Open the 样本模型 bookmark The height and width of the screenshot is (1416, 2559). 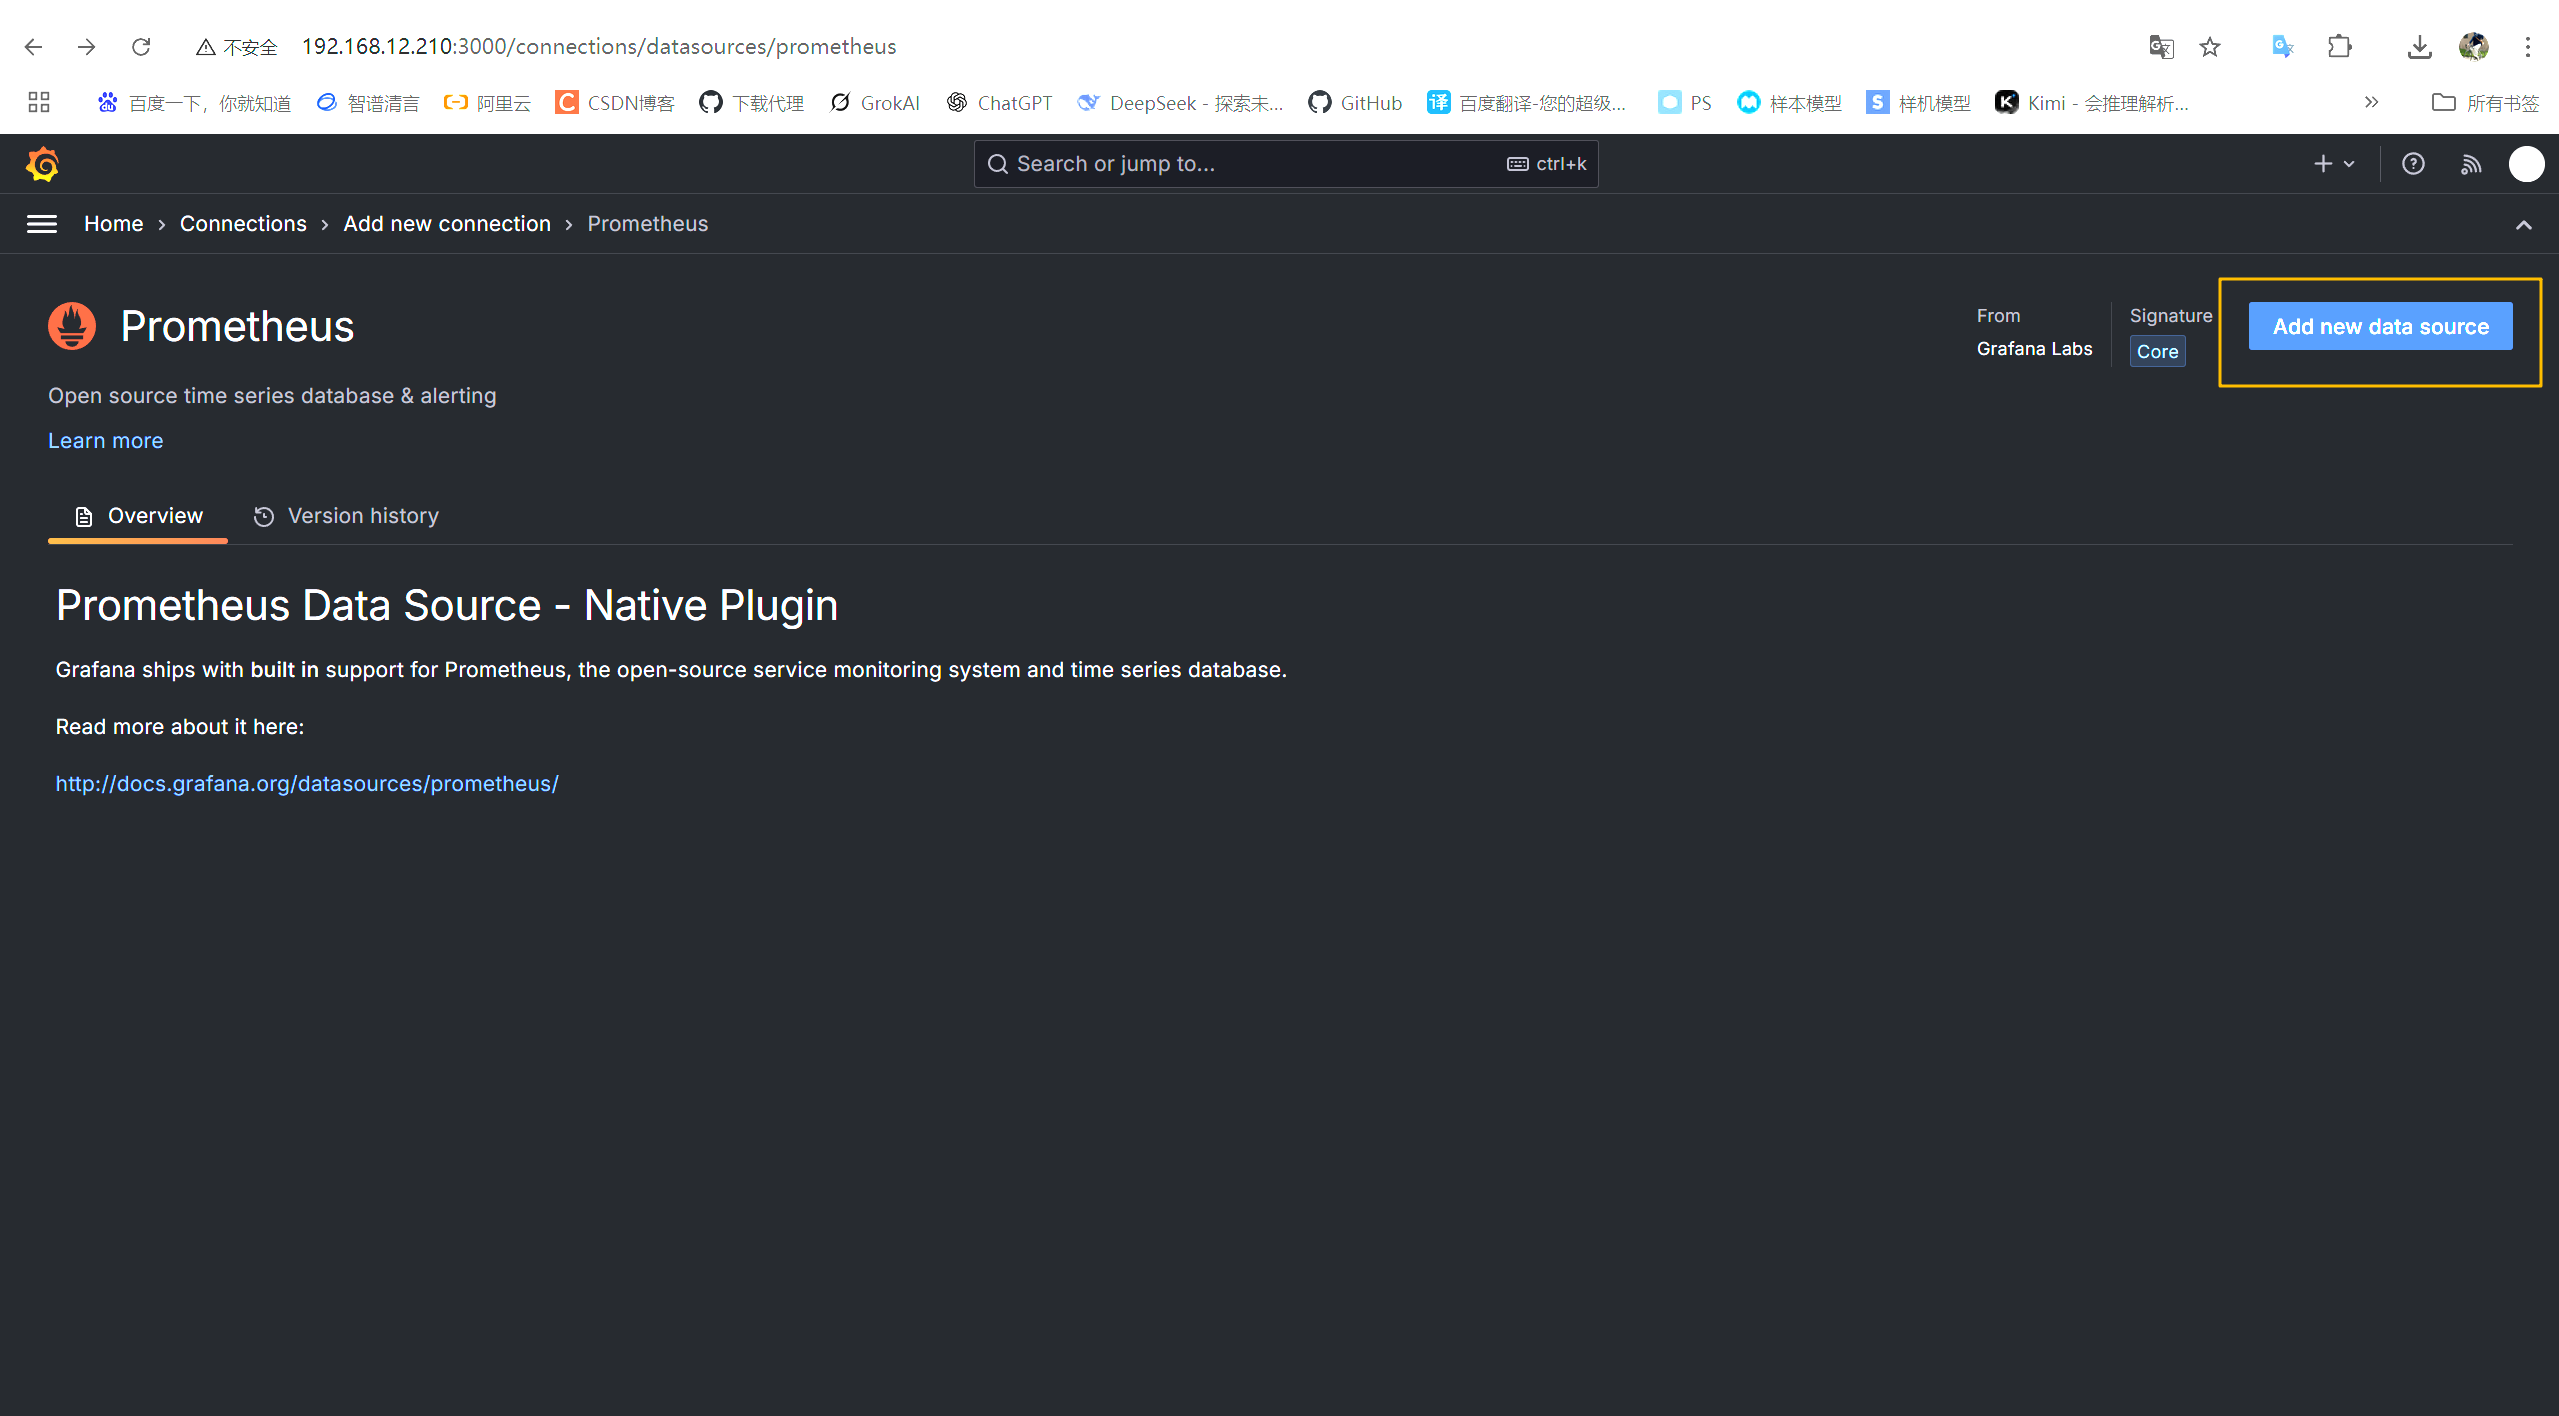click(x=1789, y=103)
